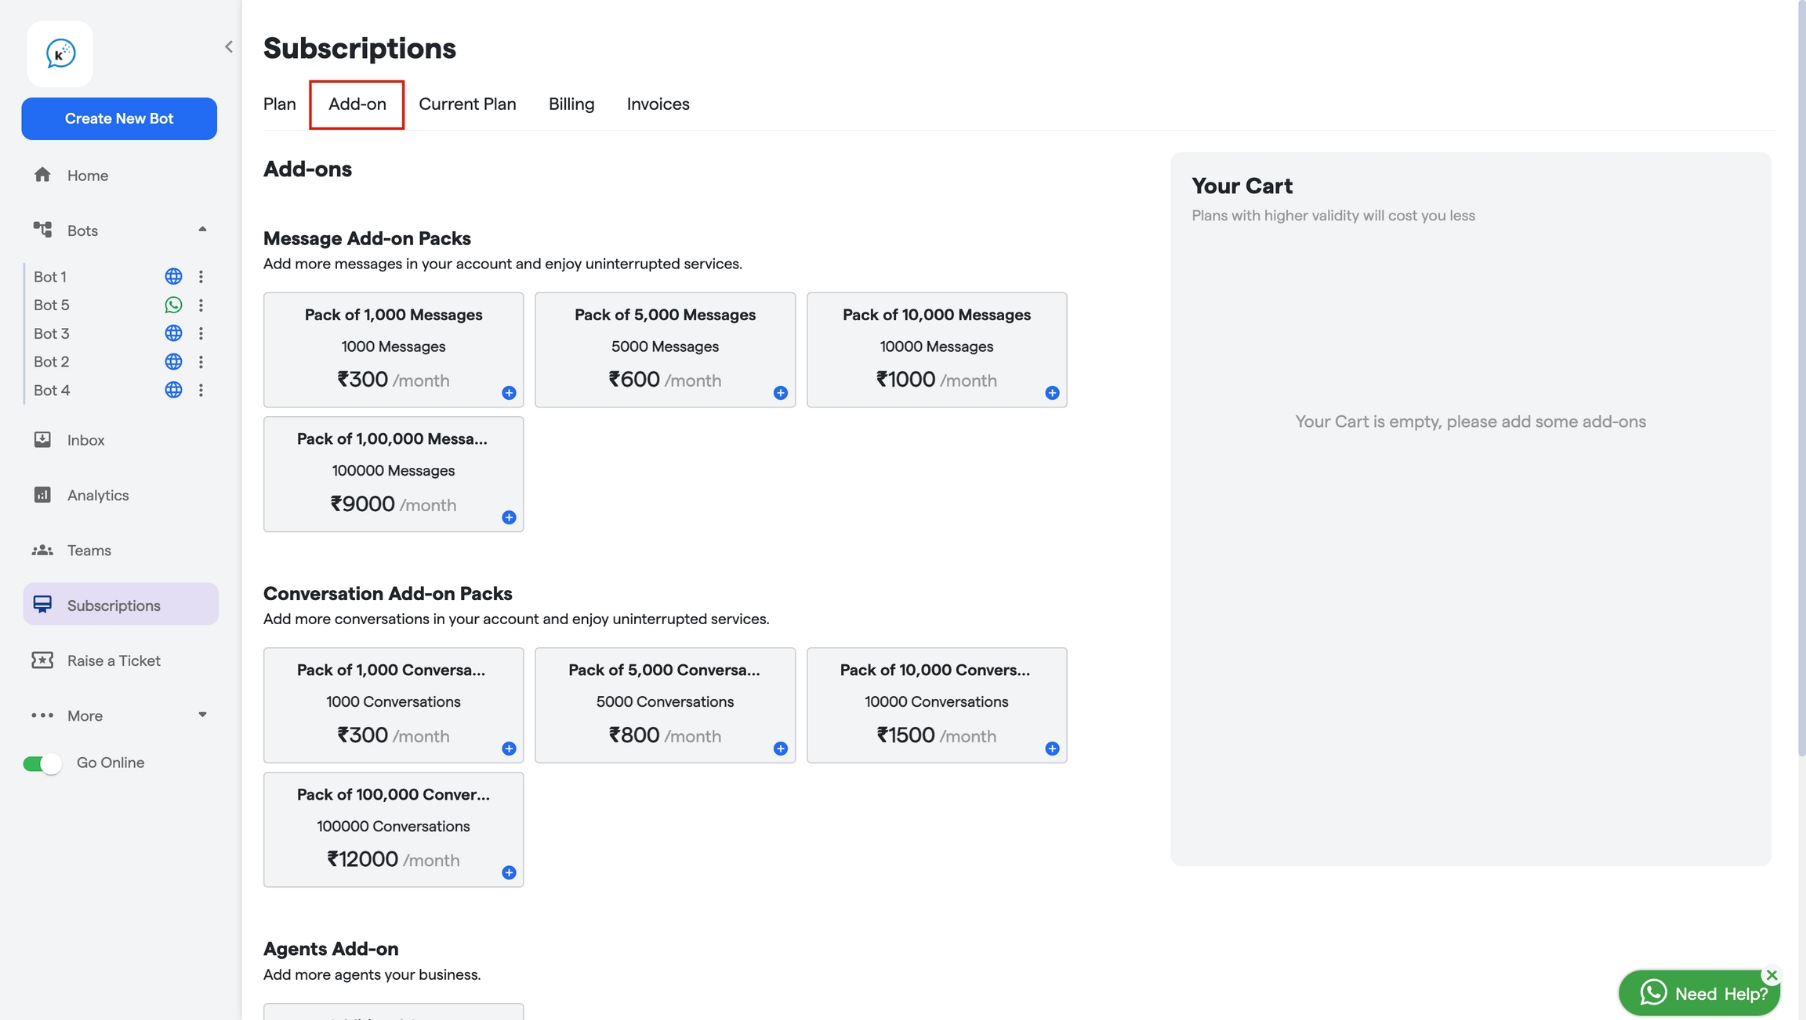Switch to the Current Plan tab
The image size is (1806, 1020).
click(467, 104)
